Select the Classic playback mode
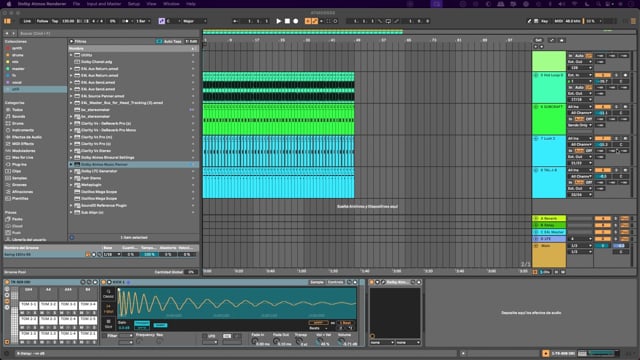This screenshot has height=360, width=640. tap(108, 294)
